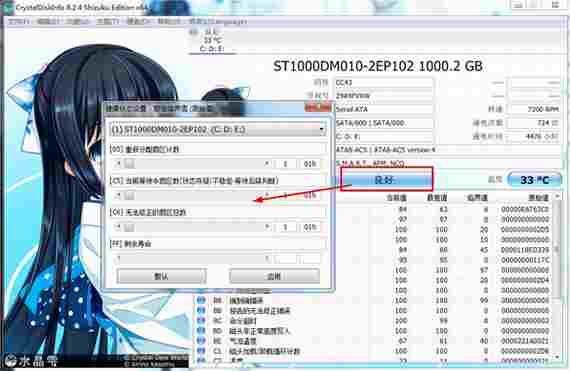Screen dimensions: 570x371
Task: Open the 帮助(H) menu
Action: (168, 22)
